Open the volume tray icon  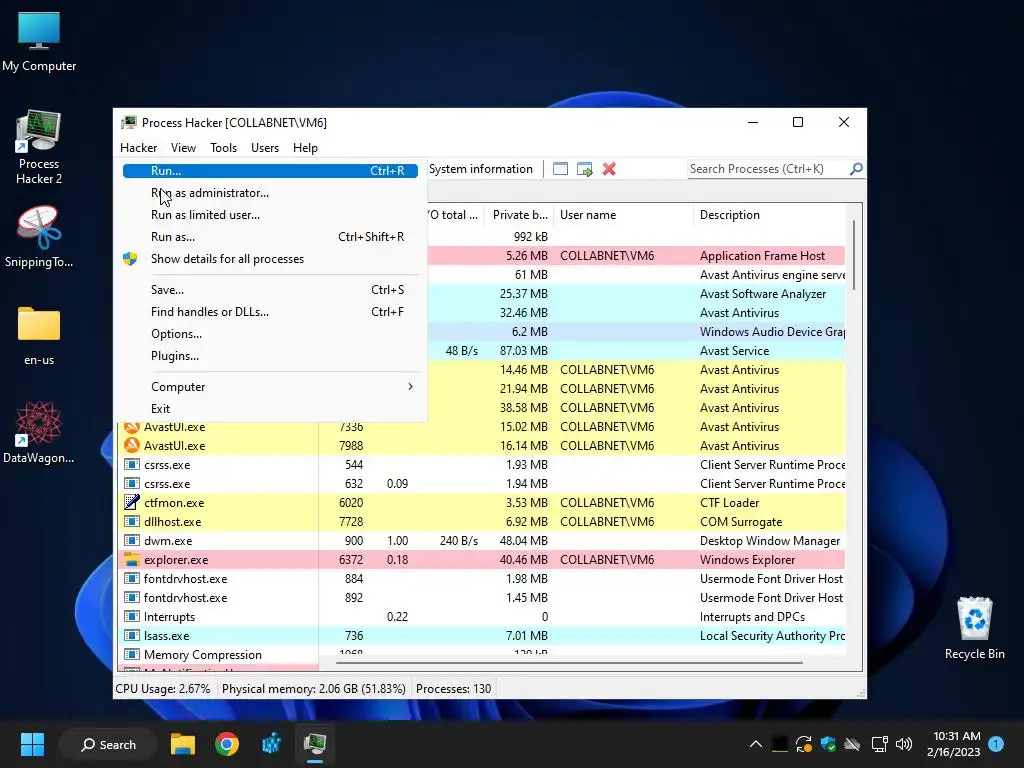click(x=904, y=744)
